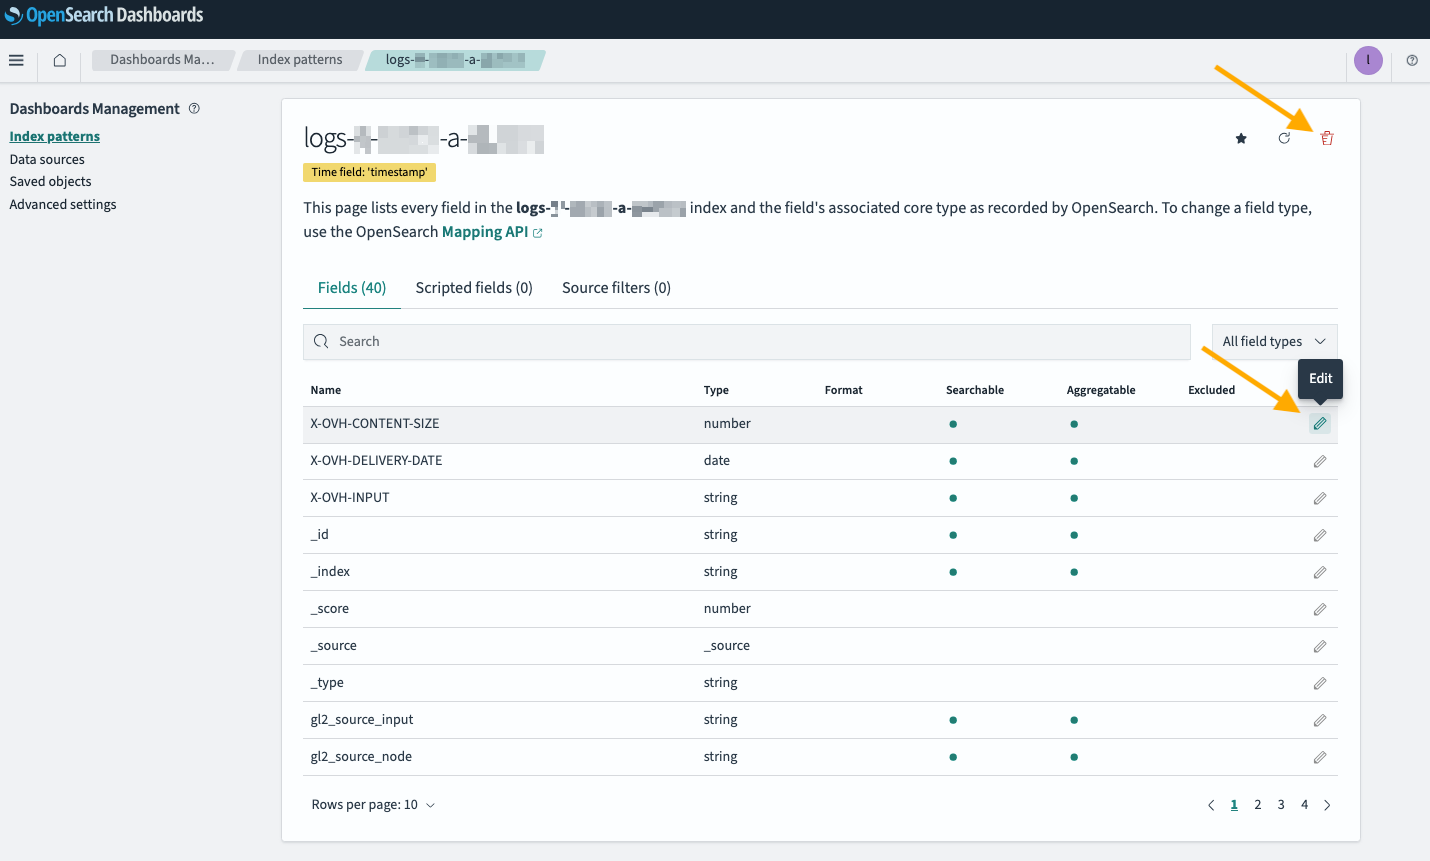Open Rows per page selector

(x=373, y=805)
